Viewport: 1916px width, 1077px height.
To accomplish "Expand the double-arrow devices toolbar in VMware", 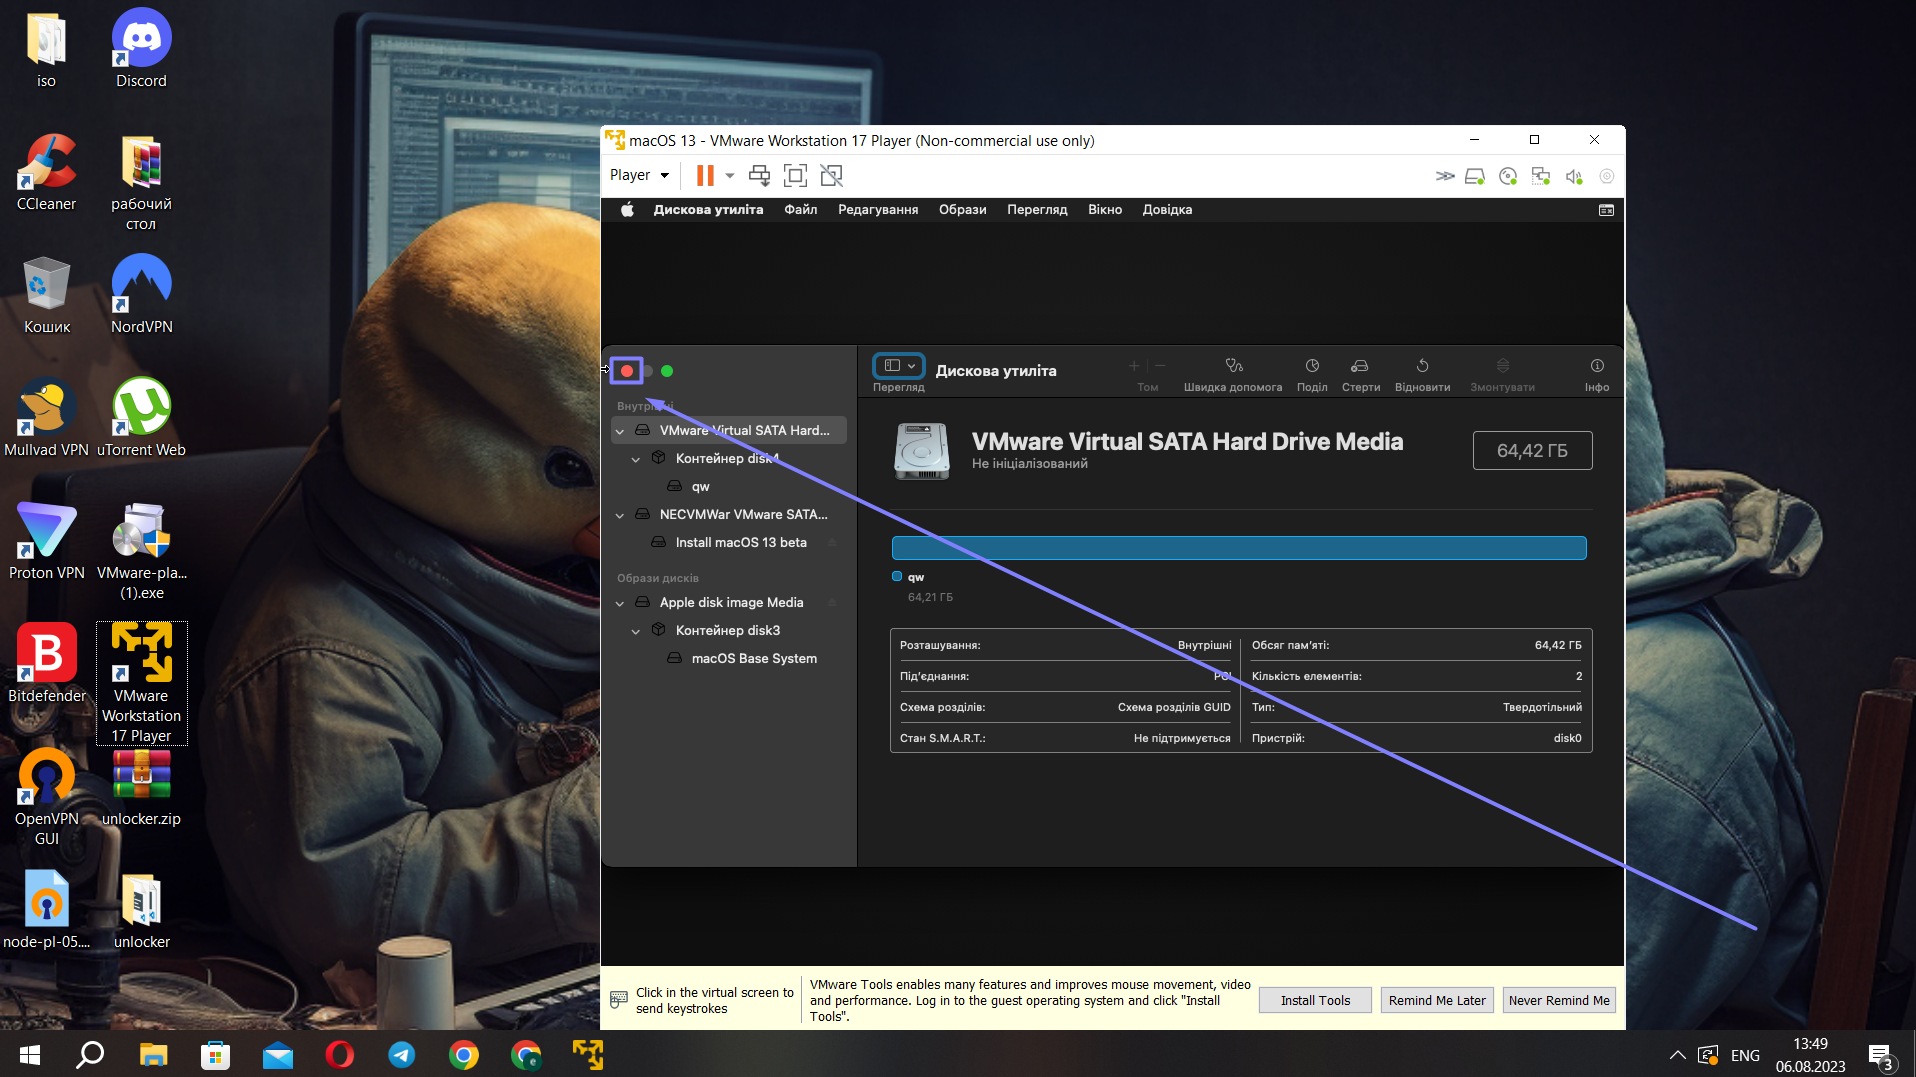I will tap(1445, 176).
